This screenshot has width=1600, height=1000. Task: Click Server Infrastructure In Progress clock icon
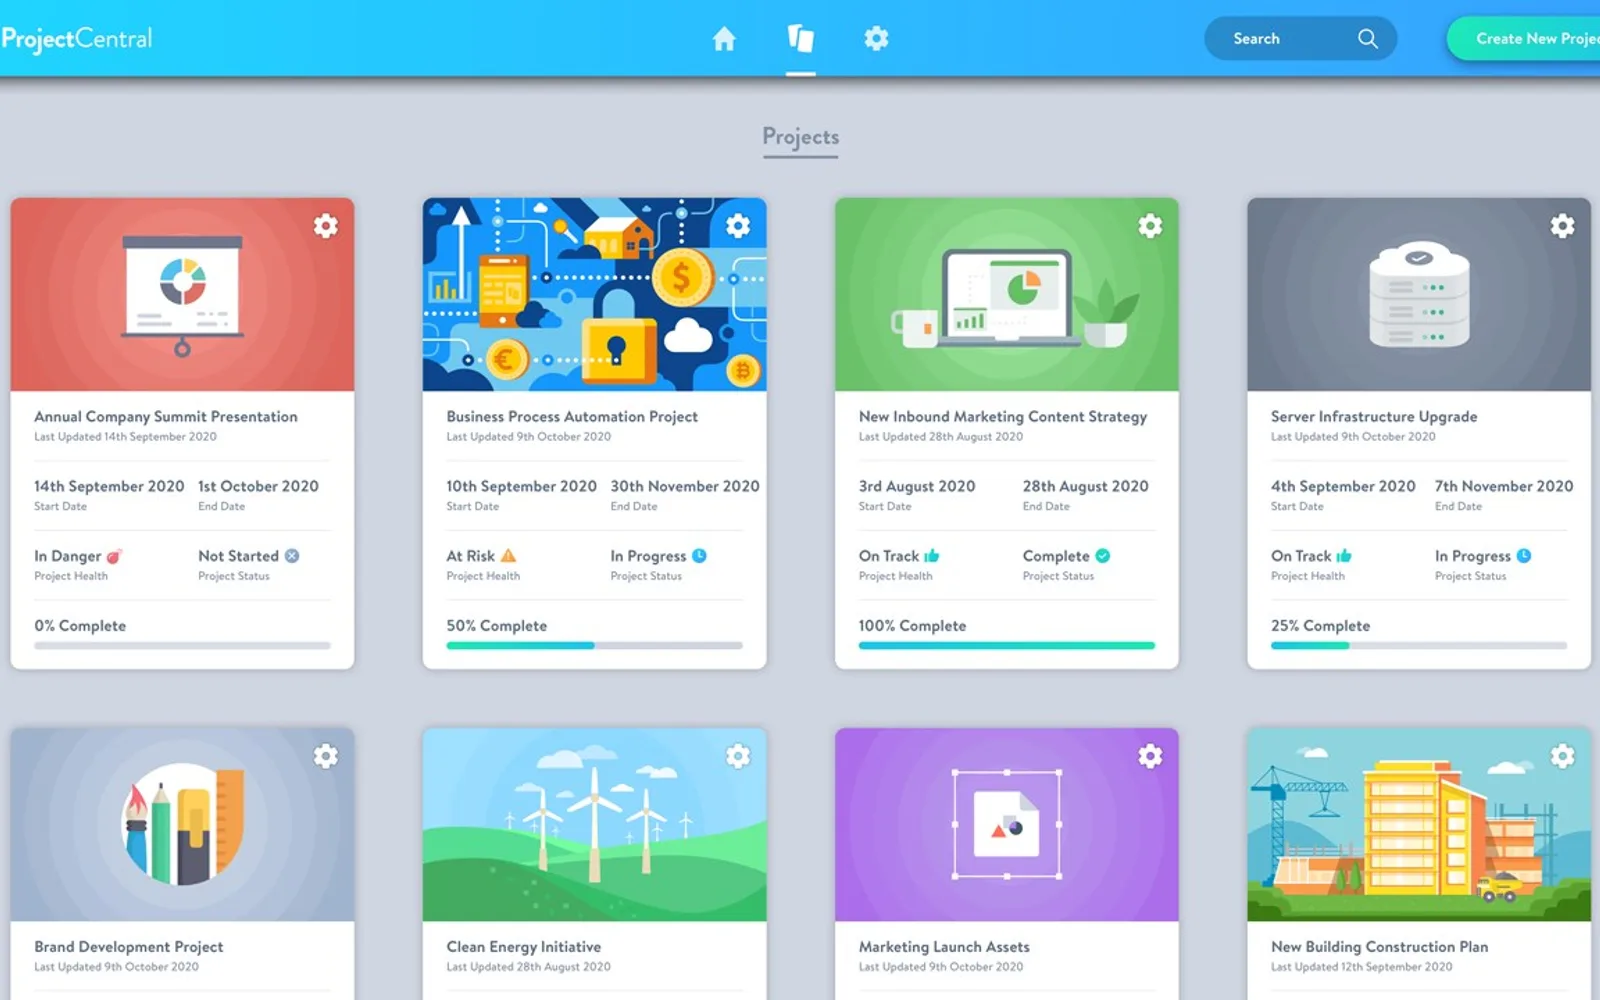[x=1523, y=556]
